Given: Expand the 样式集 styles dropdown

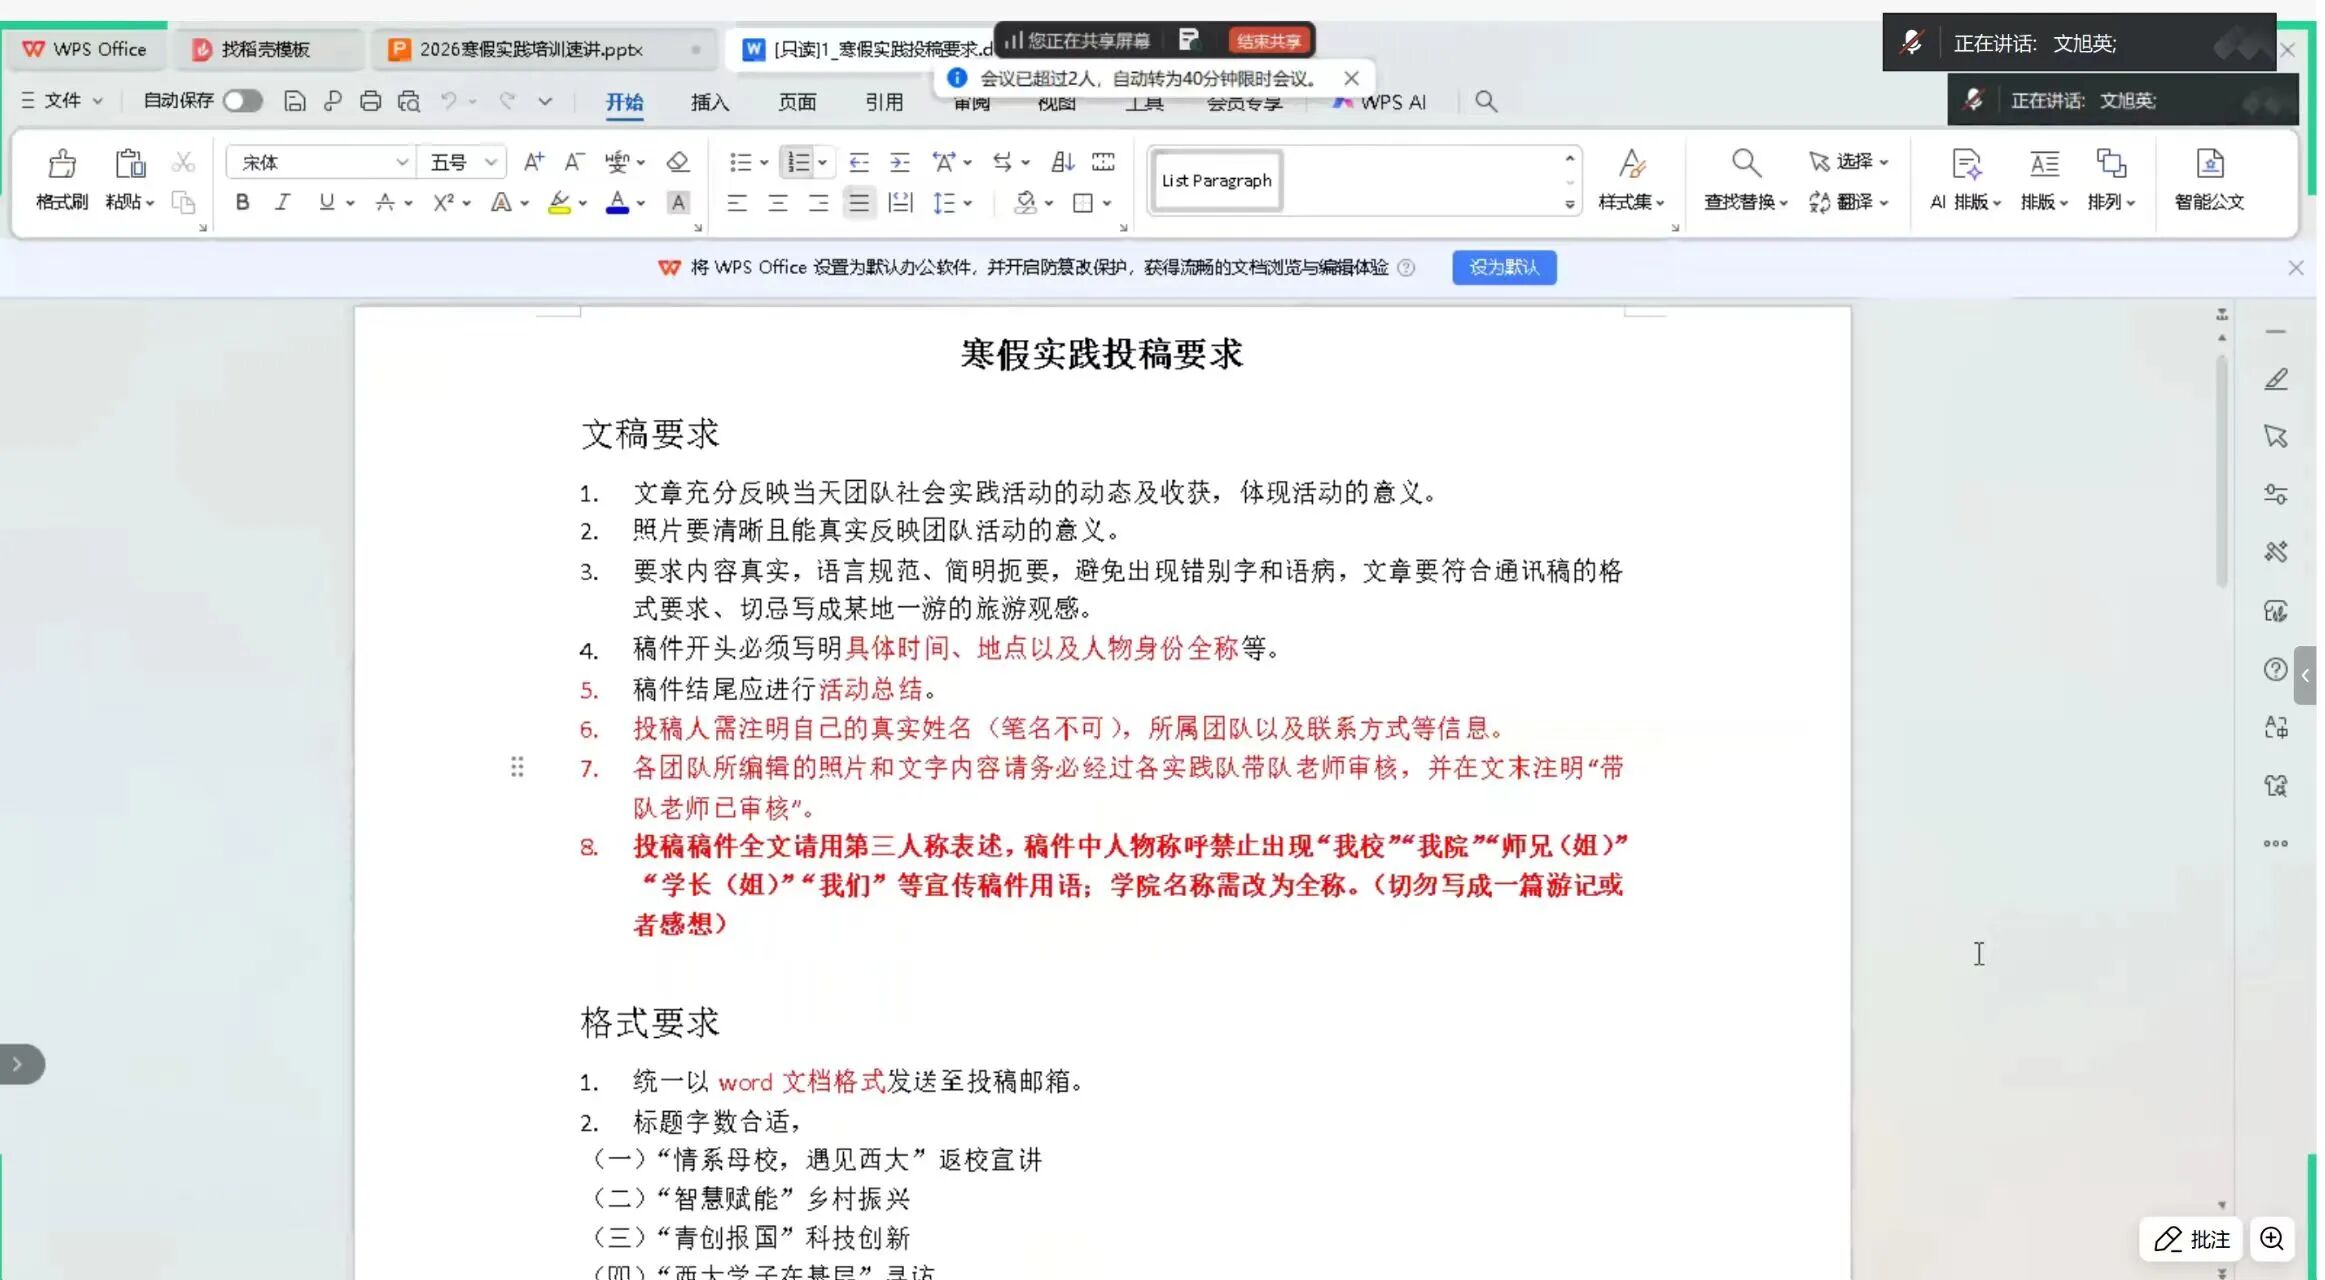Looking at the screenshot, I should [1631, 201].
